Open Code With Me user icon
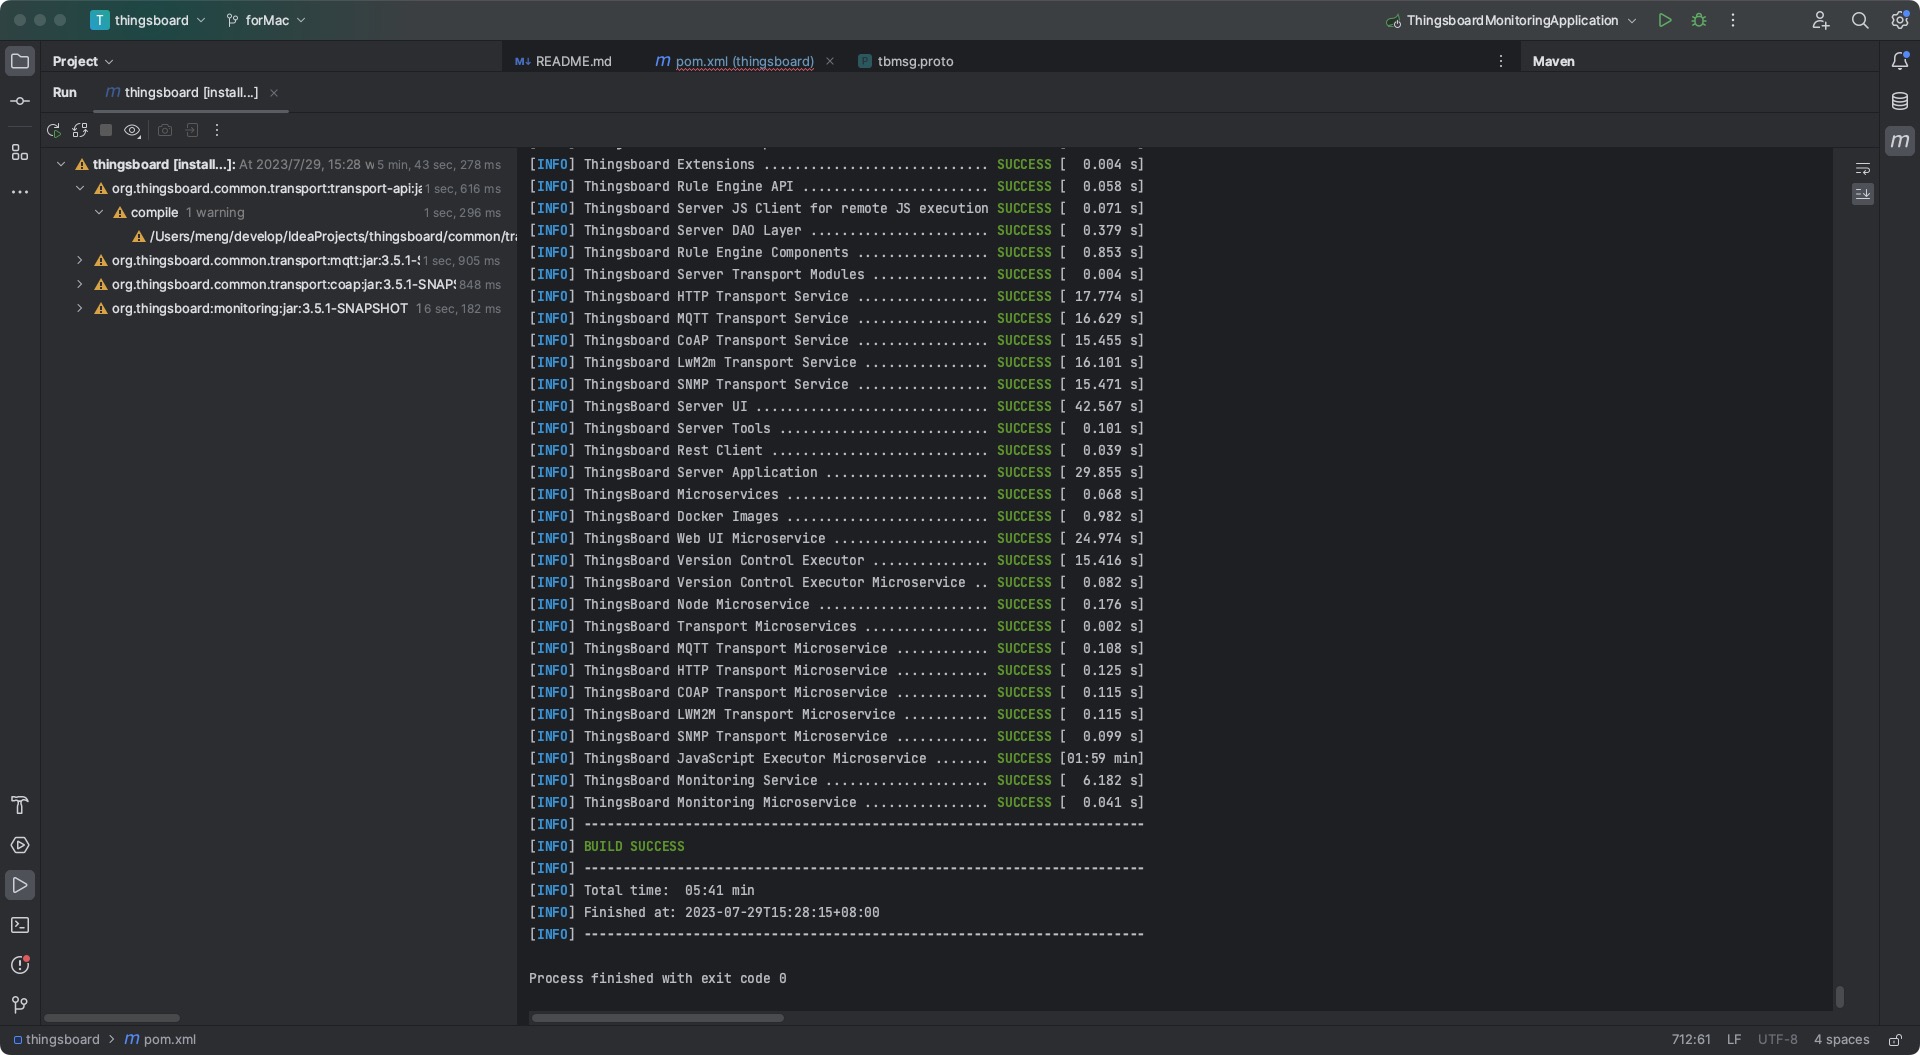The height and width of the screenshot is (1055, 1920). pos(1820,20)
